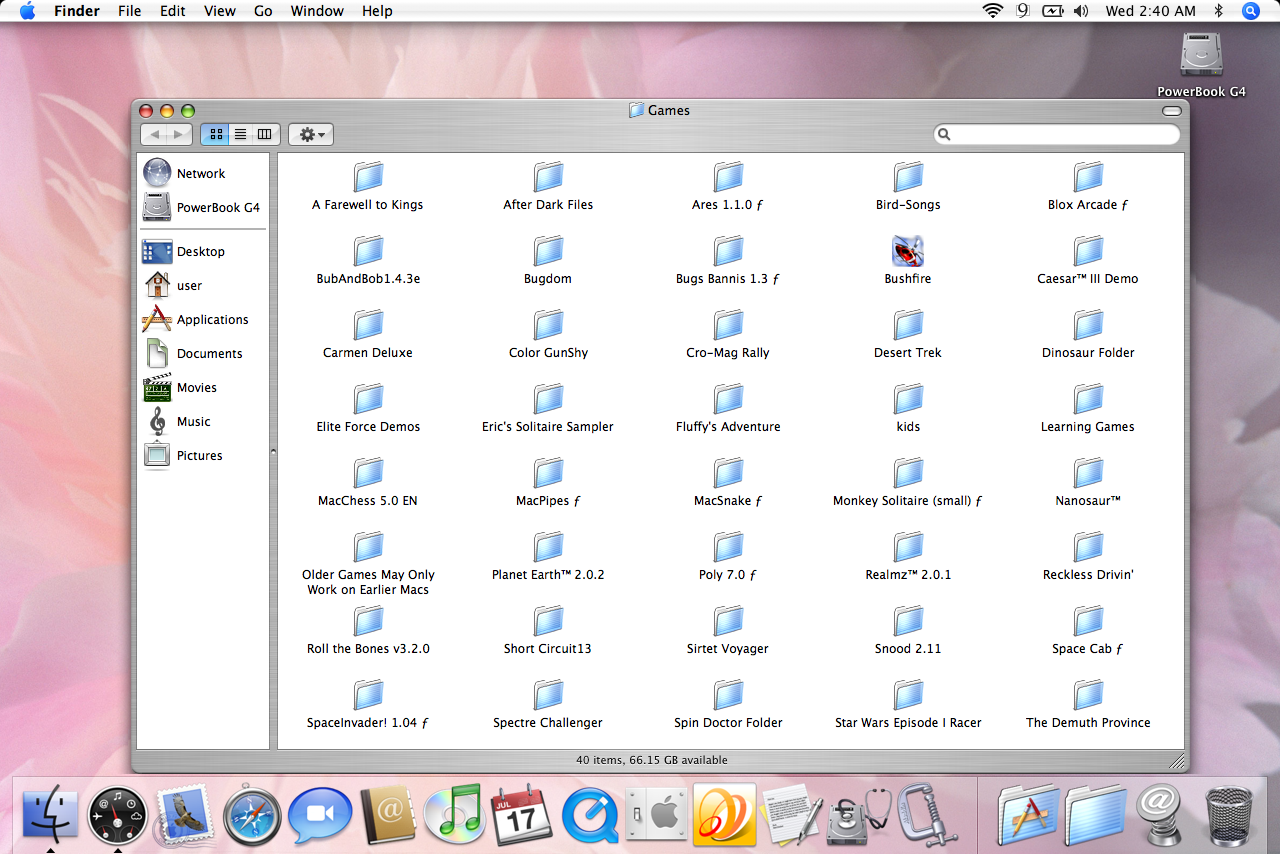The height and width of the screenshot is (854, 1280).
Task: Open the Apple menu
Action: [x=27, y=11]
